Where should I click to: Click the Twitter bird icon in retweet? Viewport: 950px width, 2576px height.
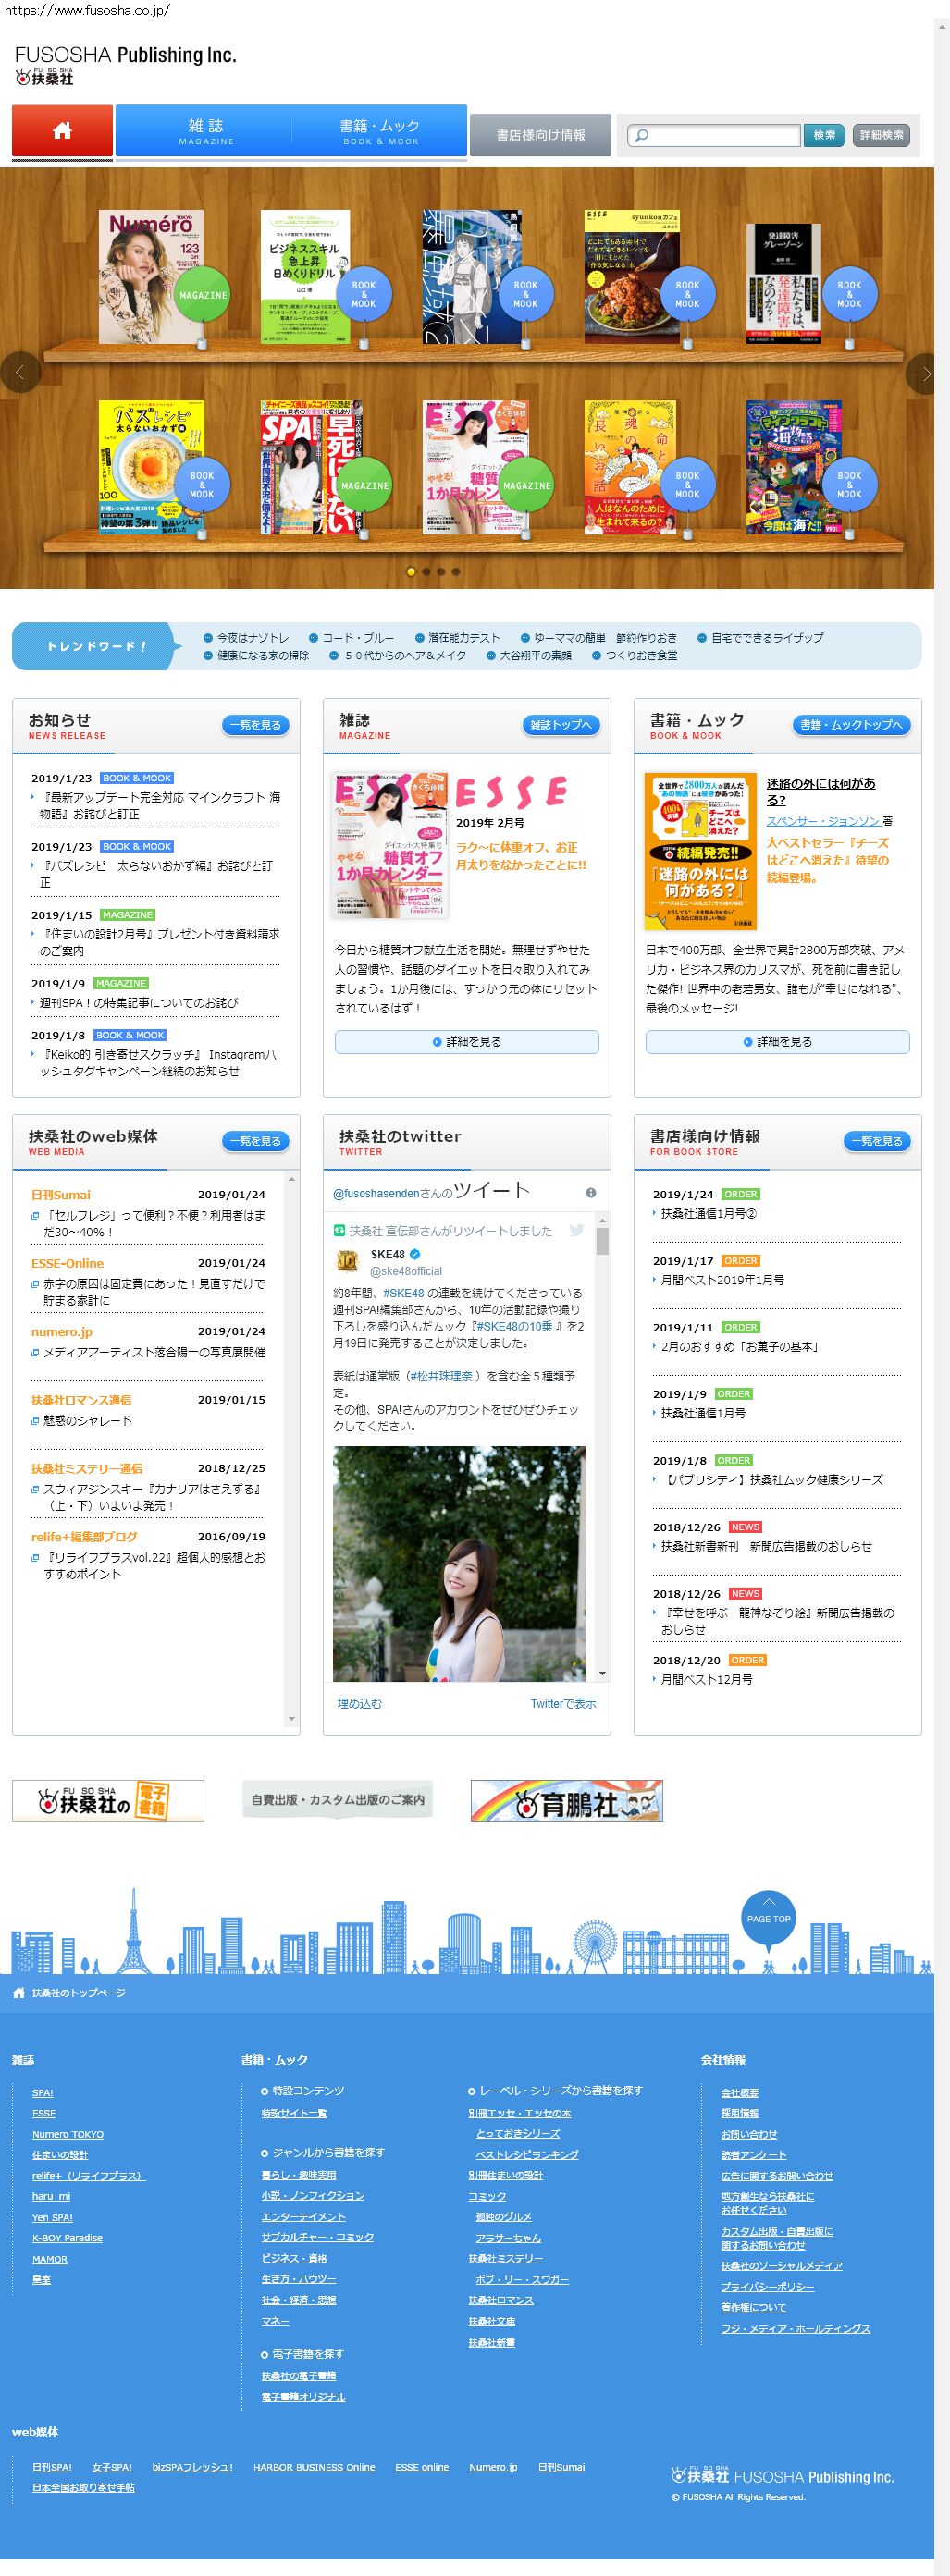pos(577,1230)
